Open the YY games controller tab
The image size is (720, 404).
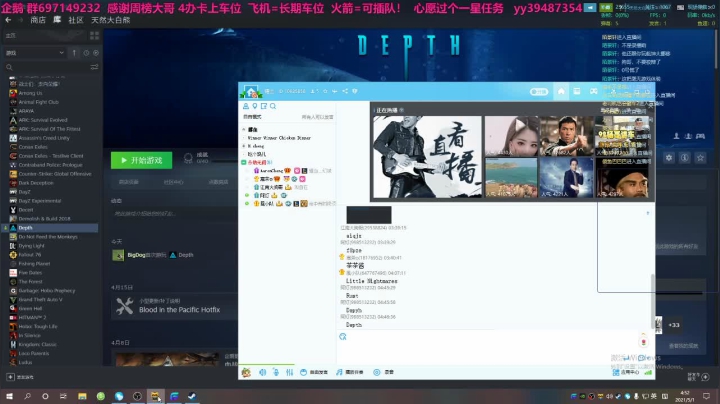pyautogui.click(x=593, y=91)
